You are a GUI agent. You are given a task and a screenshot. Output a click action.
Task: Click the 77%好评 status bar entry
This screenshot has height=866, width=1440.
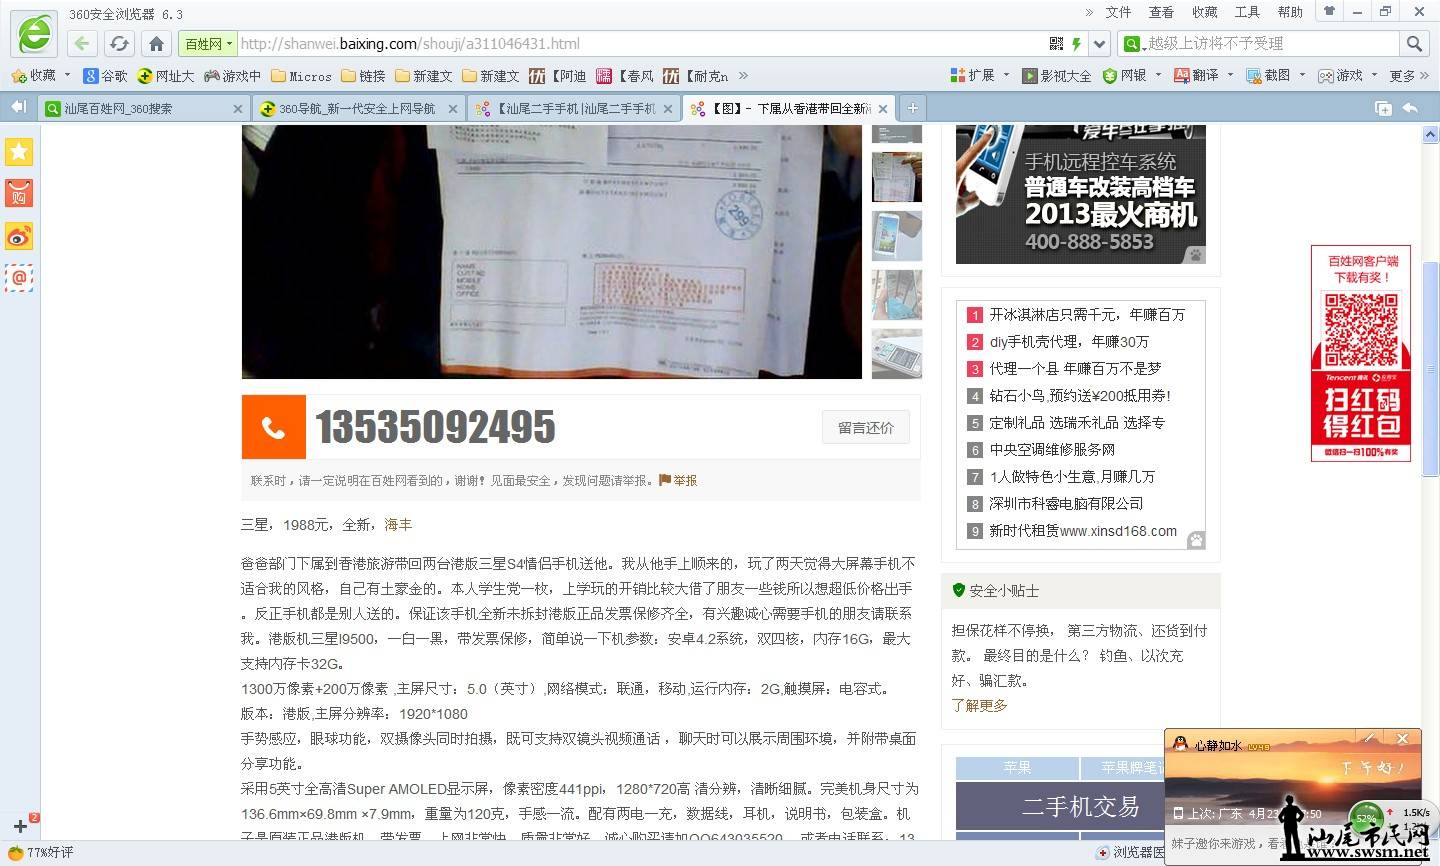click(x=41, y=852)
